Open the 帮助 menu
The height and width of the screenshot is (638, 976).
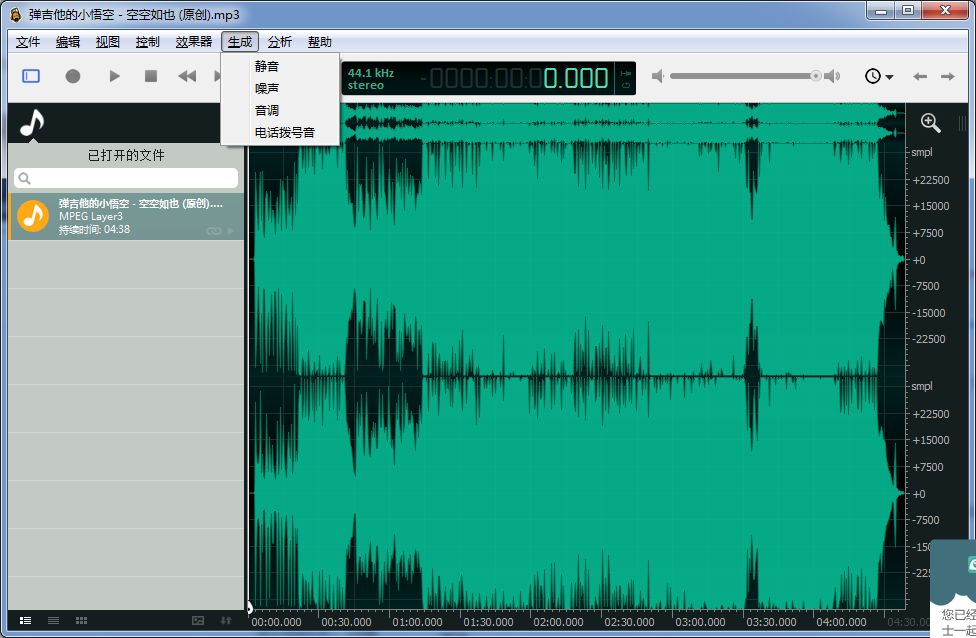pos(319,42)
